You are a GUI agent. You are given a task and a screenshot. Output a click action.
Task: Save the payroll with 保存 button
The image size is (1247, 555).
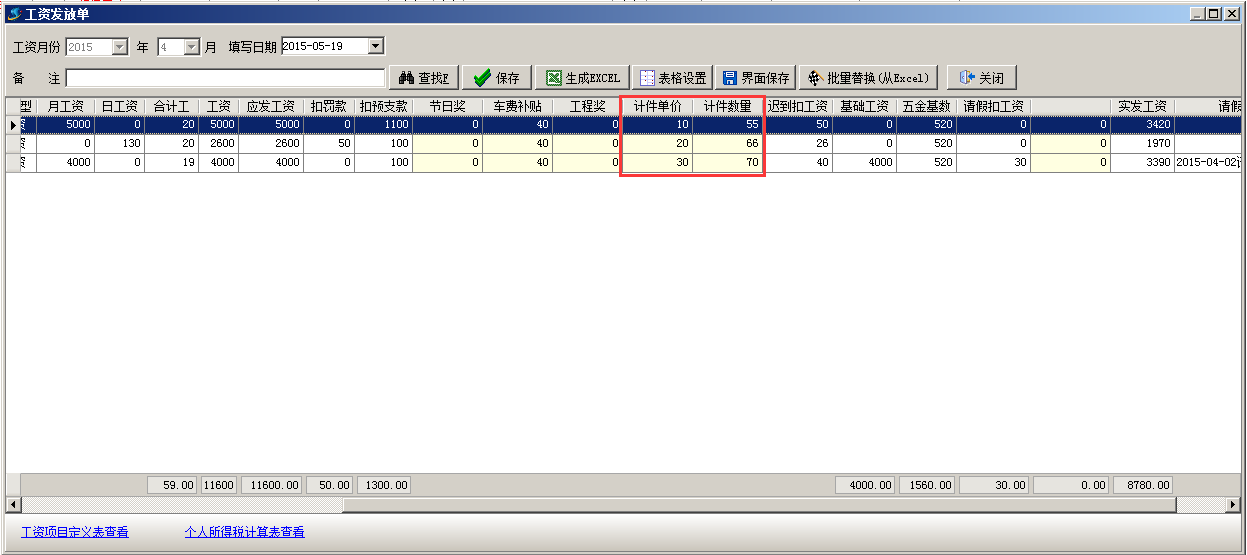(497, 78)
